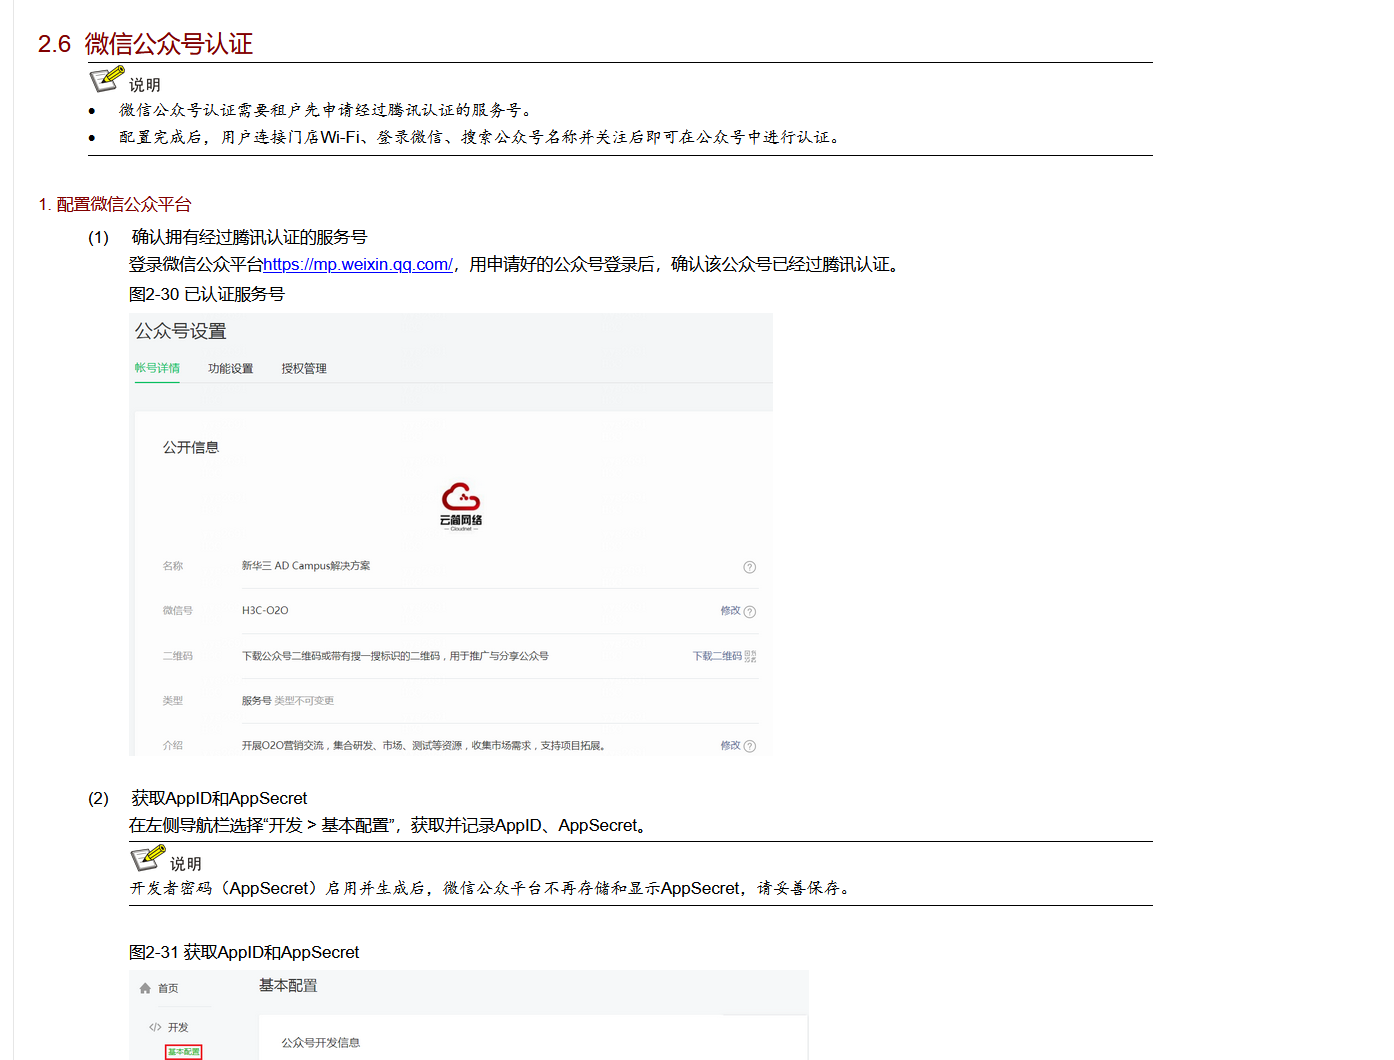Click the note pencil icon under the 2.6 heading
The width and height of the screenshot is (1394, 1060).
[107, 79]
